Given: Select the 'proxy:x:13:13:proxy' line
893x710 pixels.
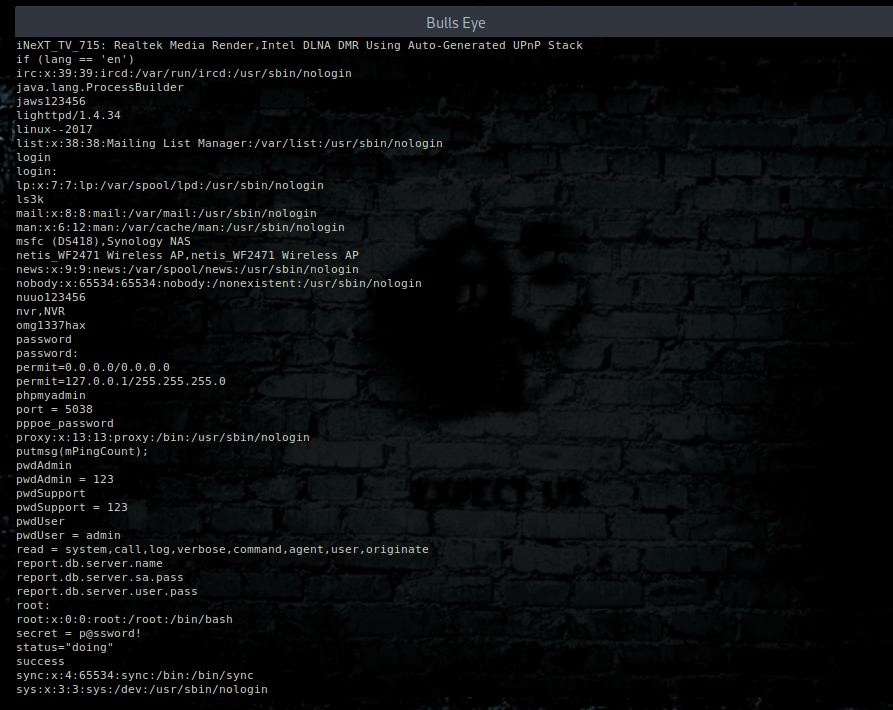Looking at the screenshot, I should pyautogui.click(x=163, y=437).
